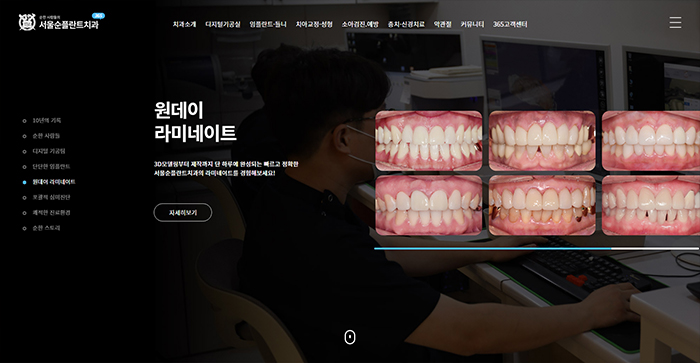
Task: Select the 10년의 기록 section dot
Action: click(x=24, y=121)
